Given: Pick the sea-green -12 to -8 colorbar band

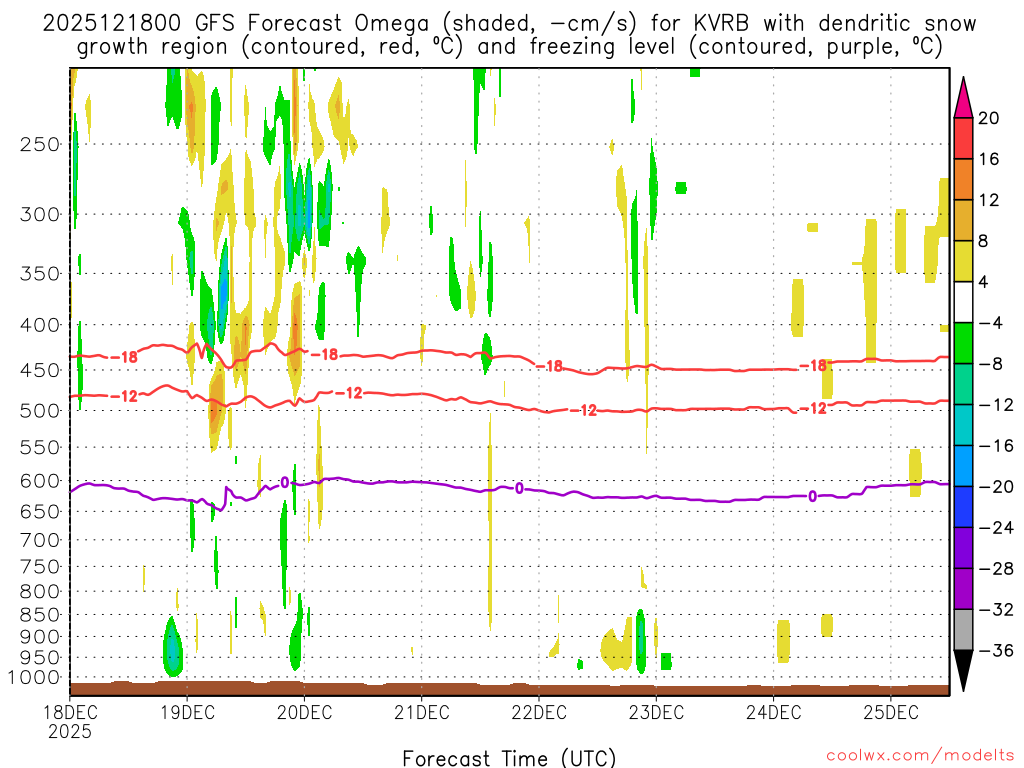Looking at the screenshot, I should pos(963,385).
